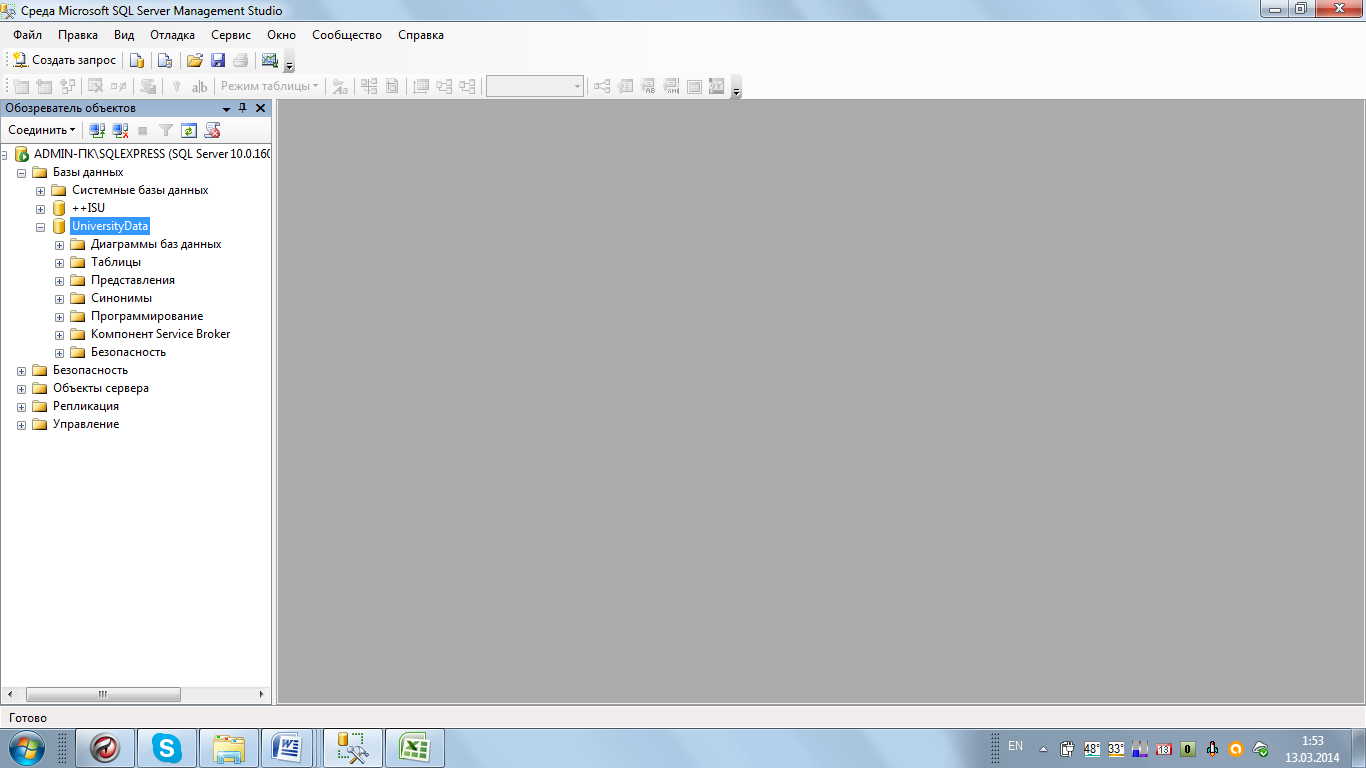
Task: Expand the Представления folder
Action: [60, 280]
